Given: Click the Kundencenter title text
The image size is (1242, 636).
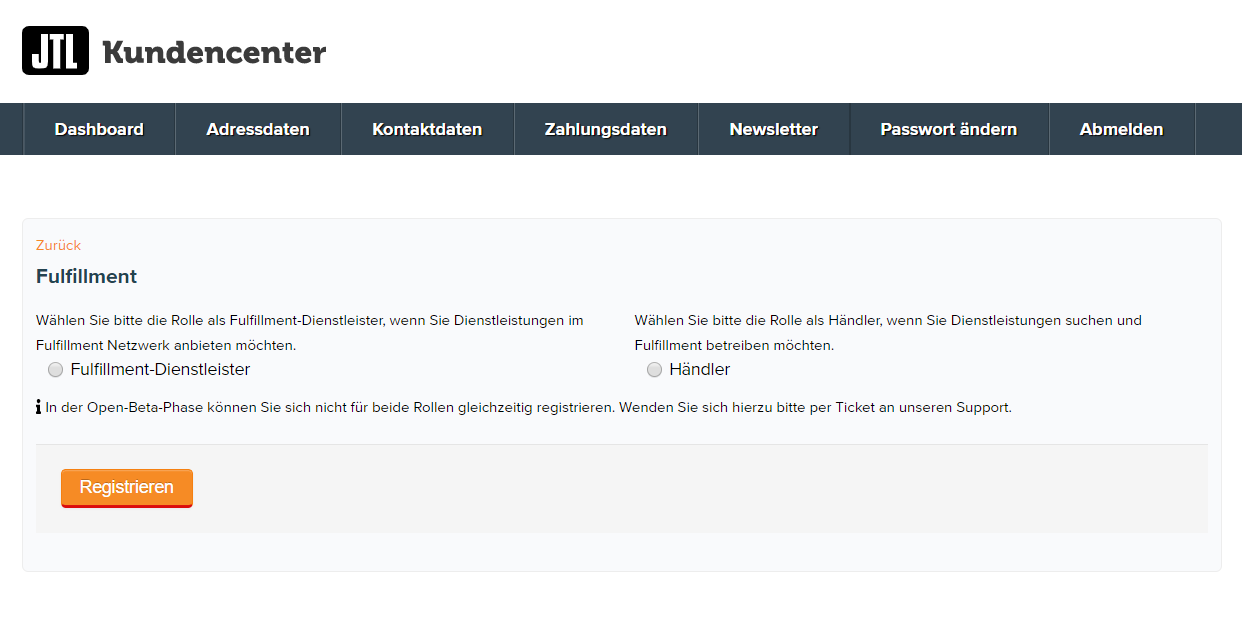Looking at the screenshot, I should [x=214, y=52].
